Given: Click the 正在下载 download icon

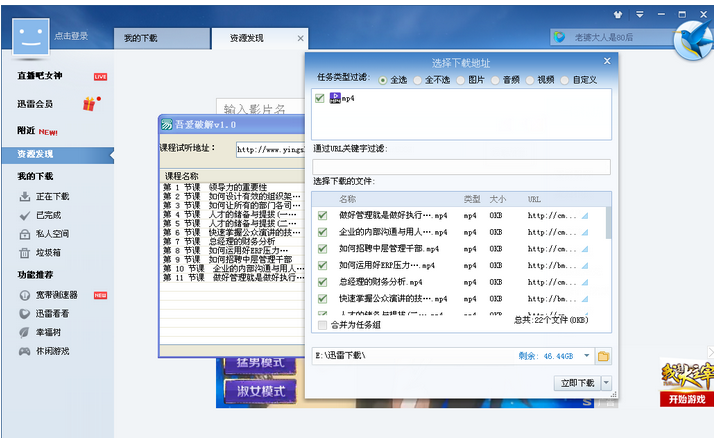Looking at the screenshot, I should pos(25,197).
